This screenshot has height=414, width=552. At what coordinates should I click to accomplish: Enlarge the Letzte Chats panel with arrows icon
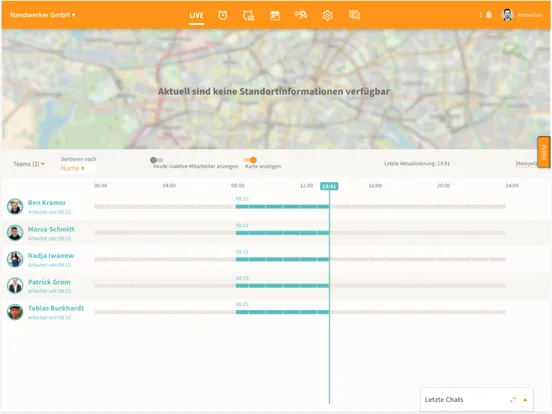(513, 400)
